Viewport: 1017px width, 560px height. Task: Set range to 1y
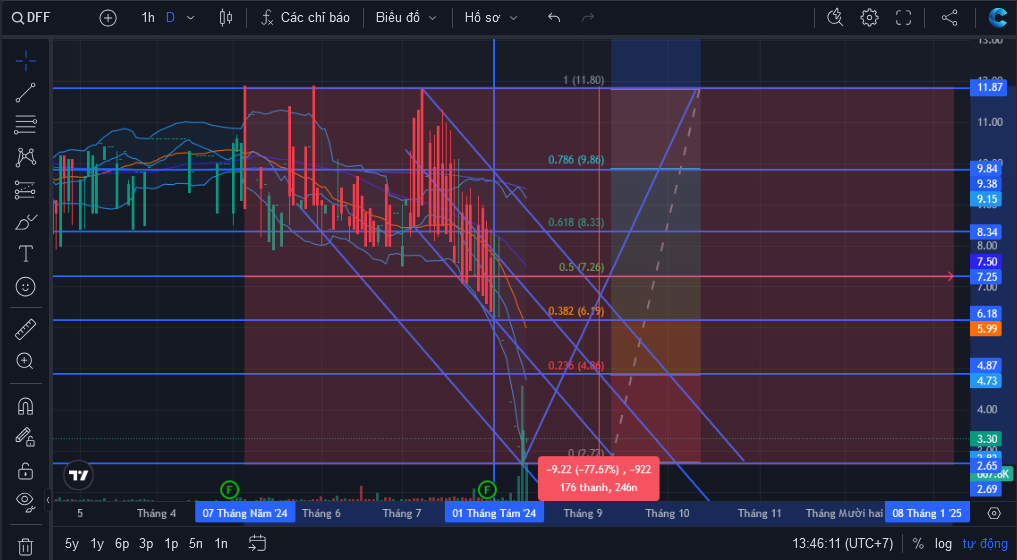click(x=97, y=544)
